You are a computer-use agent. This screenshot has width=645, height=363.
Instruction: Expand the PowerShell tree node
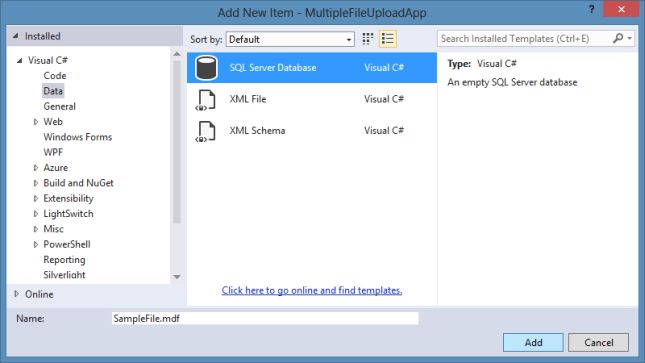click(x=36, y=244)
